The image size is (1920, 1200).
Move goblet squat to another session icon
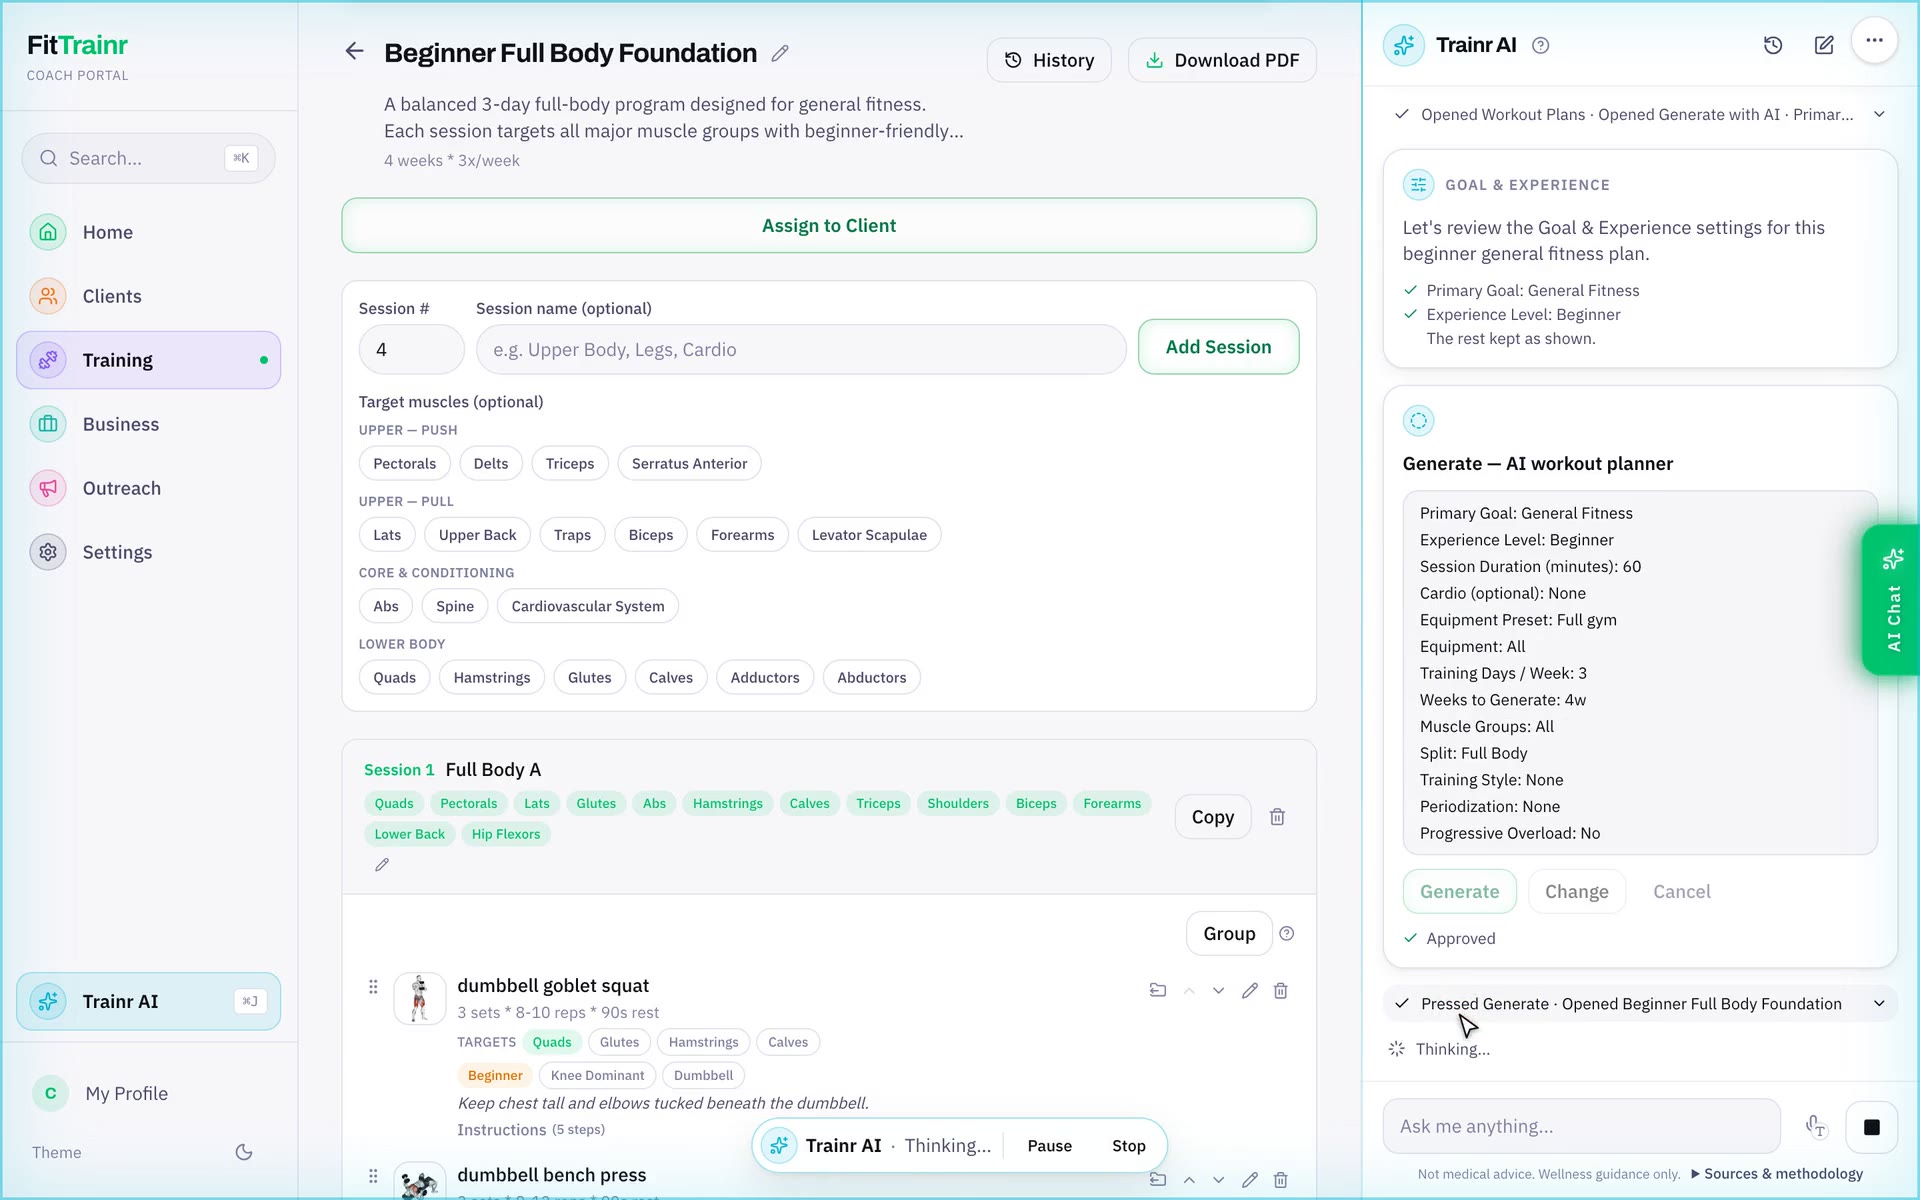[x=1158, y=990]
